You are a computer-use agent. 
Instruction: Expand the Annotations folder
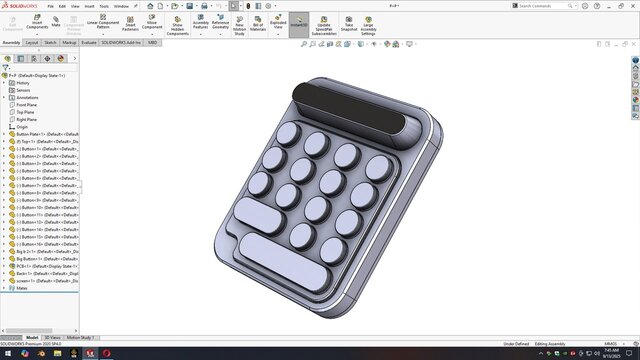click(x=4, y=98)
